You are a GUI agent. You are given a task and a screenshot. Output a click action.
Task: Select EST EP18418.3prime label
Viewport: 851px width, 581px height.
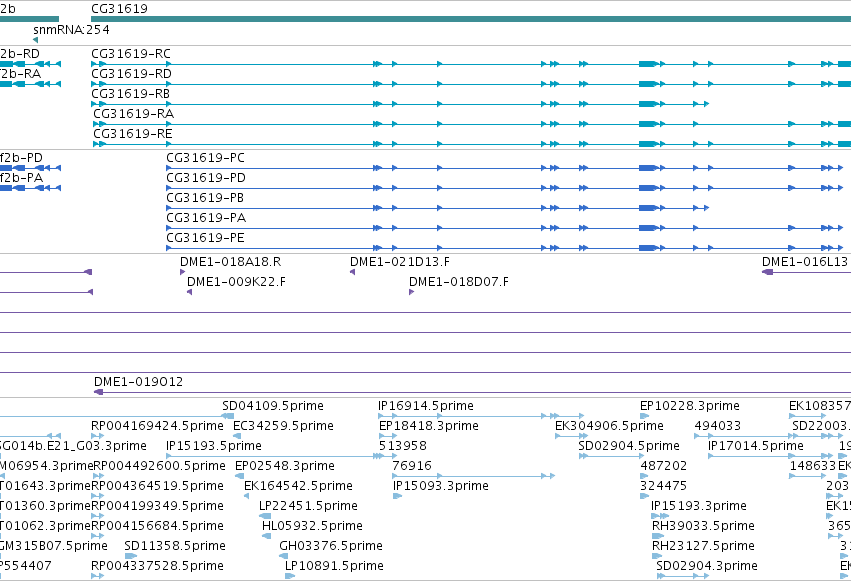click(429, 426)
